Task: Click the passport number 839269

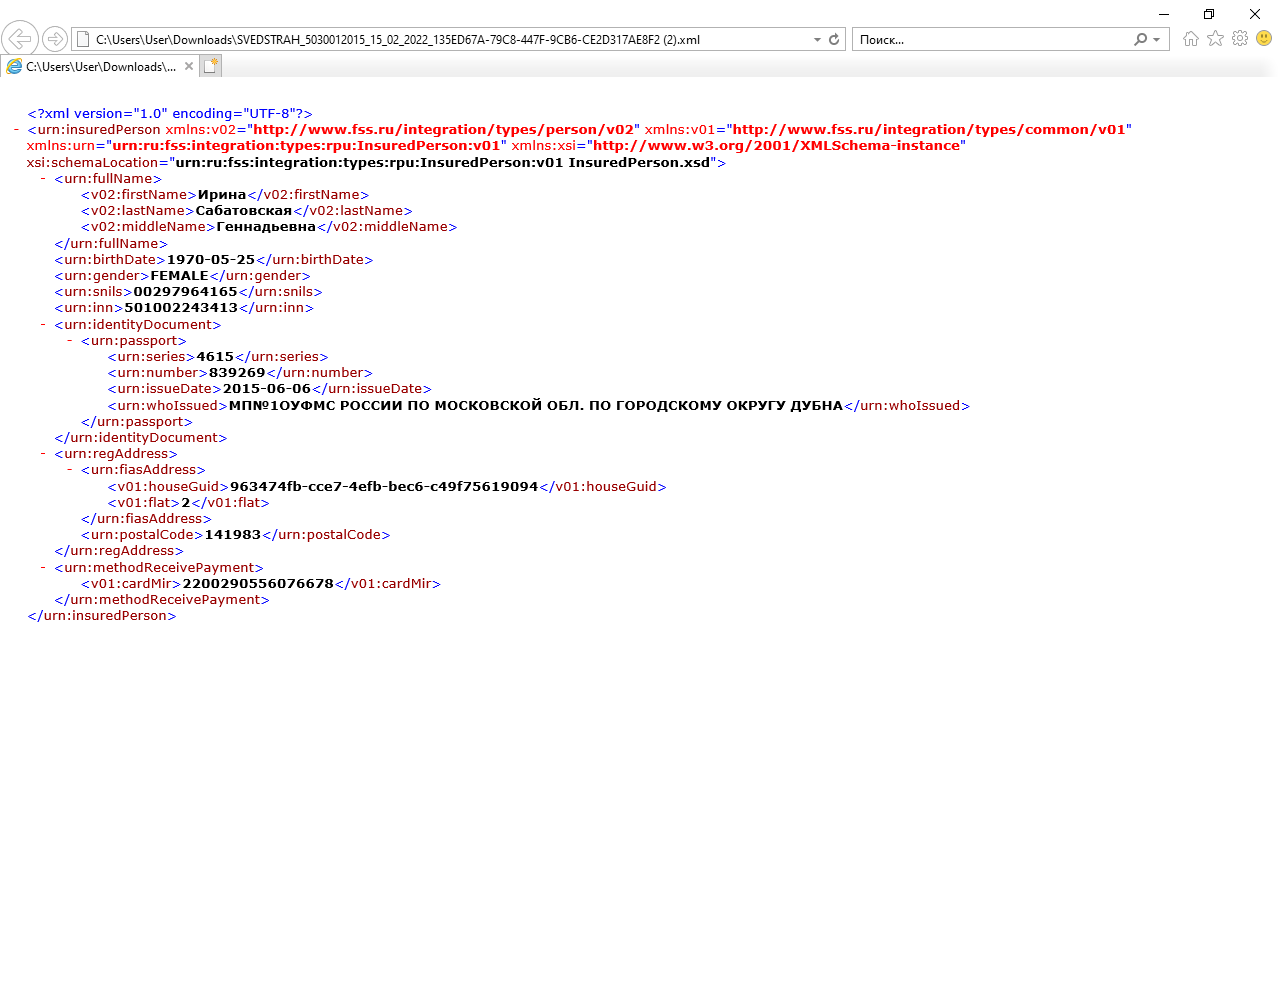Action: tap(237, 373)
